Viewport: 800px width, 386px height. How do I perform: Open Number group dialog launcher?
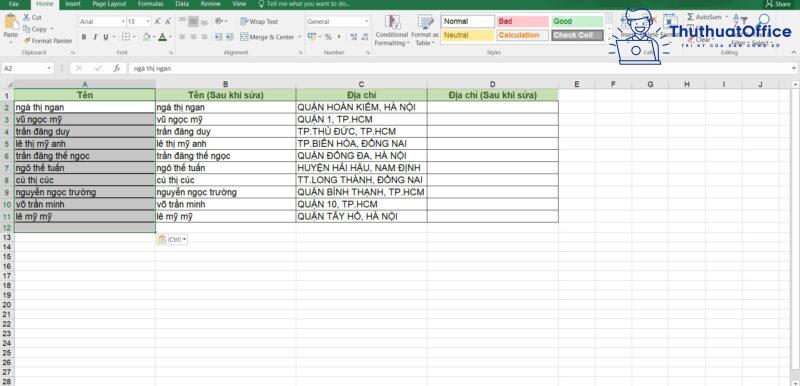click(x=367, y=53)
